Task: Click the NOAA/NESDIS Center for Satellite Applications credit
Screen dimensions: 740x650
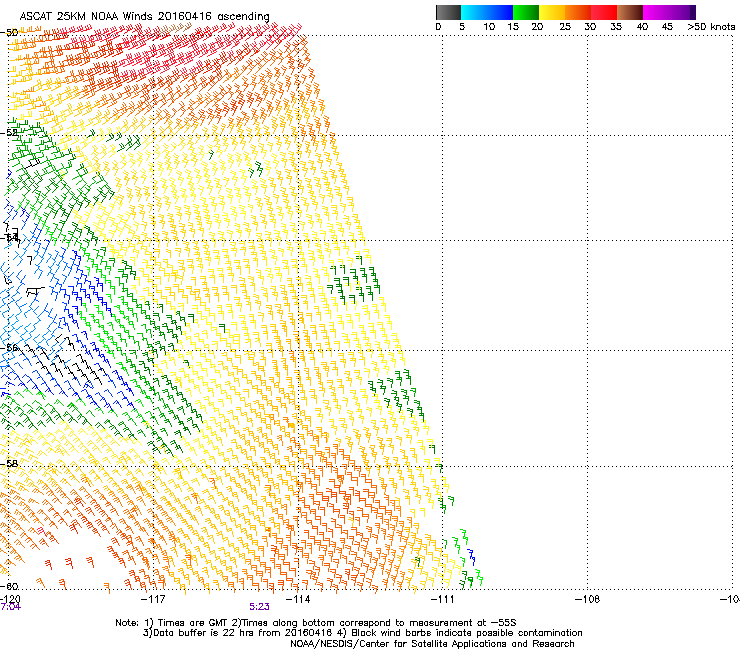Action: [x=432, y=644]
